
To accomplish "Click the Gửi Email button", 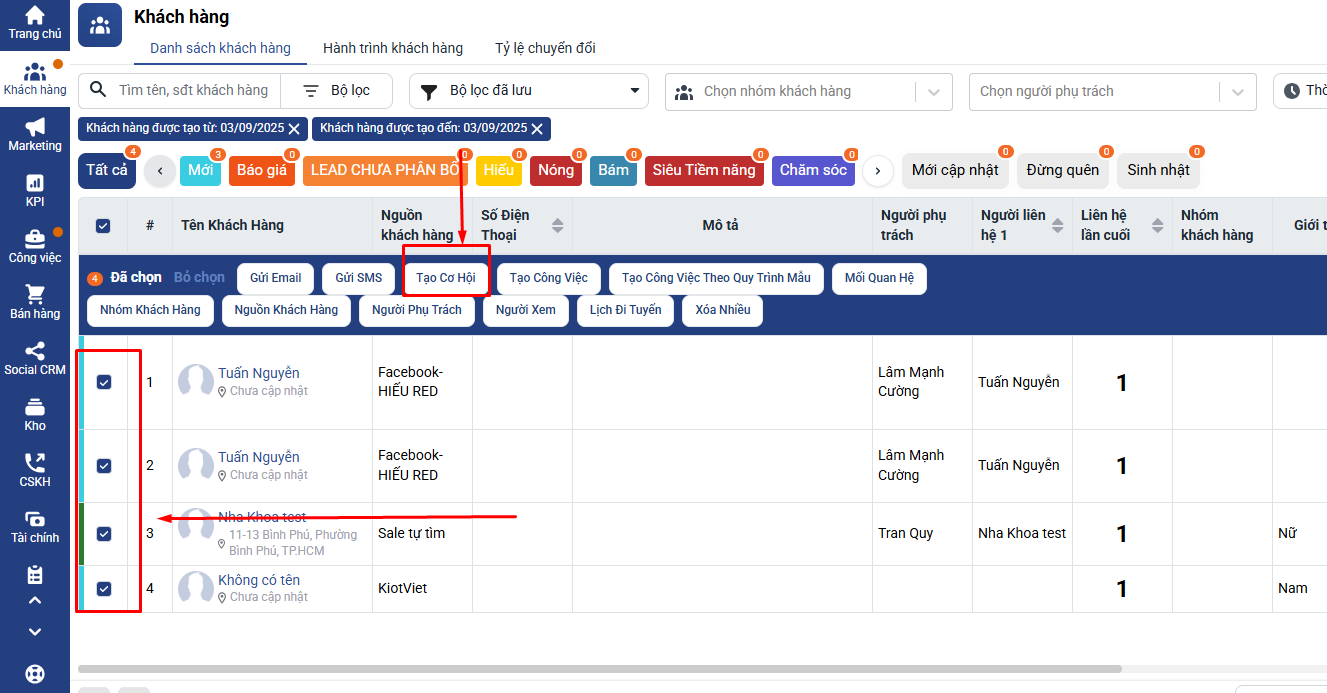I will click(275, 278).
